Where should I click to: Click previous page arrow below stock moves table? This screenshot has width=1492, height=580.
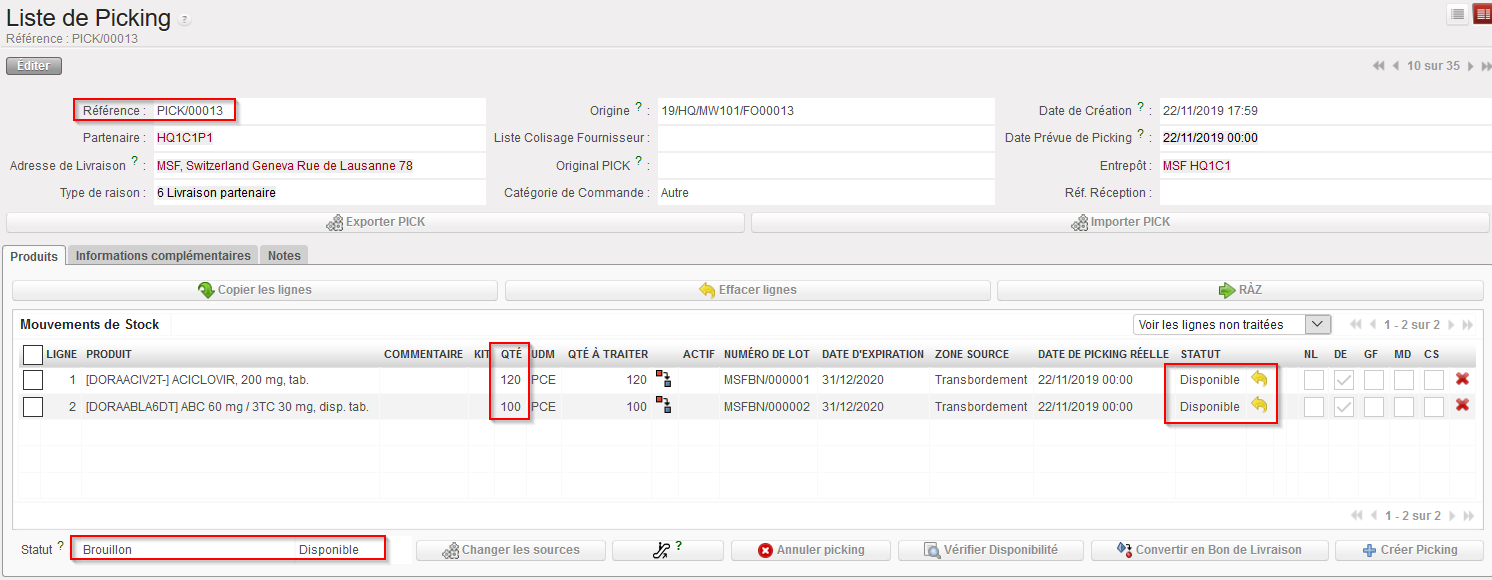(x=1373, y=516)
